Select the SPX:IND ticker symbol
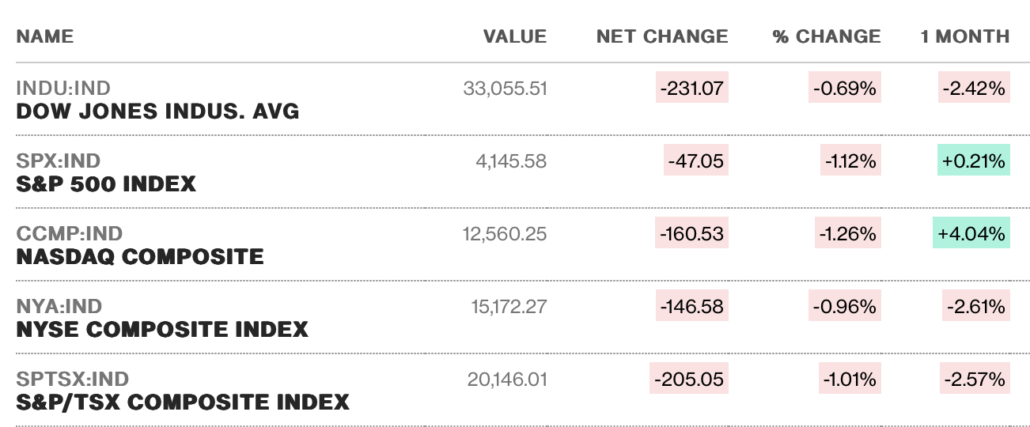The height and width of the screenshot is (427, 1030). (58, 161)
